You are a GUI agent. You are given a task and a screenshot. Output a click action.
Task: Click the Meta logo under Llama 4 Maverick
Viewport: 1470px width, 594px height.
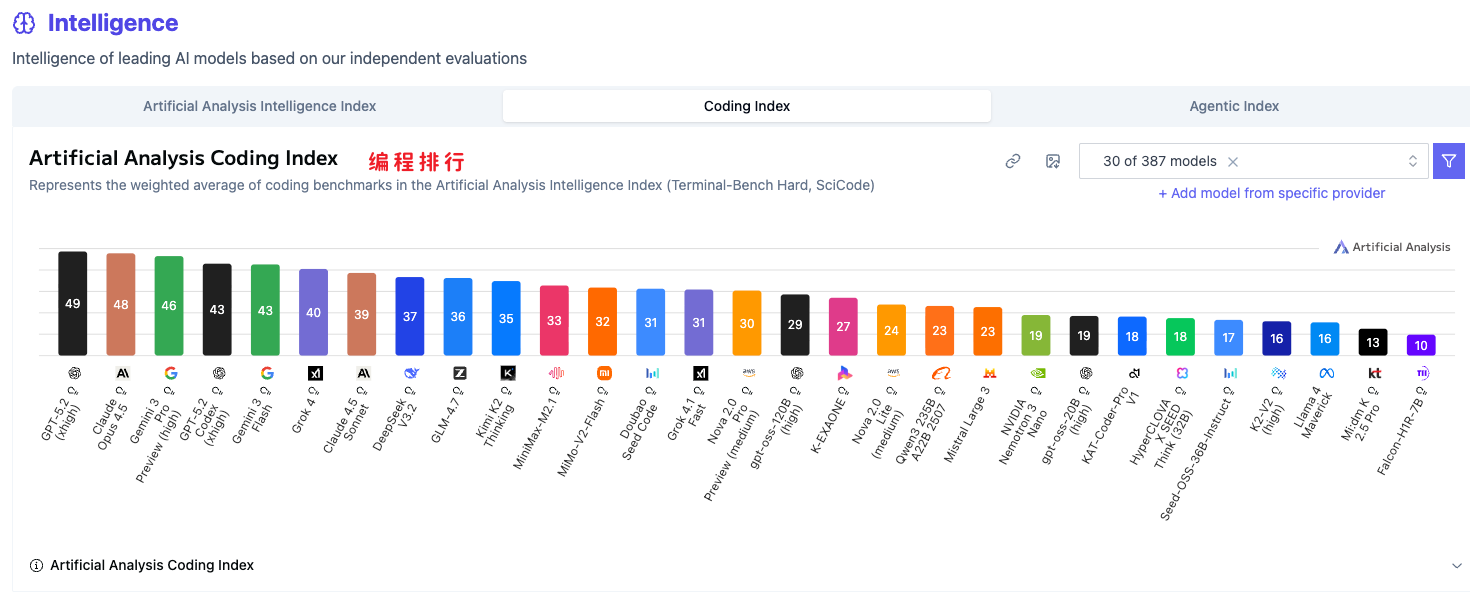pyautogui.click(x=1326, y=373)
